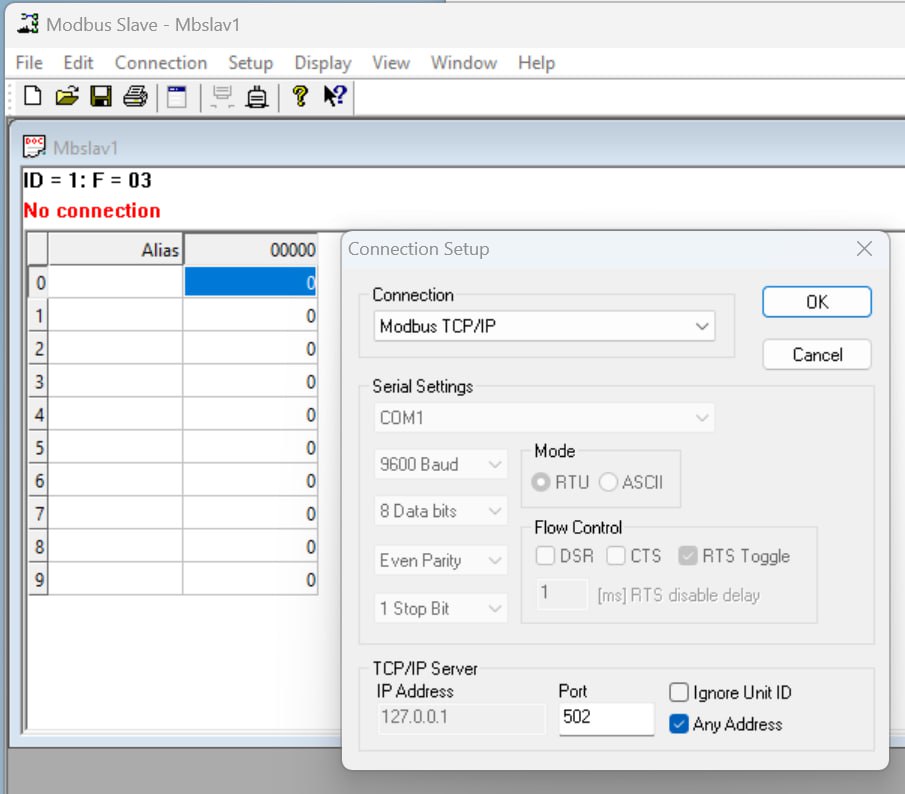Click the table's top-left corner header
This screenshot has width=905, height=794.
pos(38,249)
